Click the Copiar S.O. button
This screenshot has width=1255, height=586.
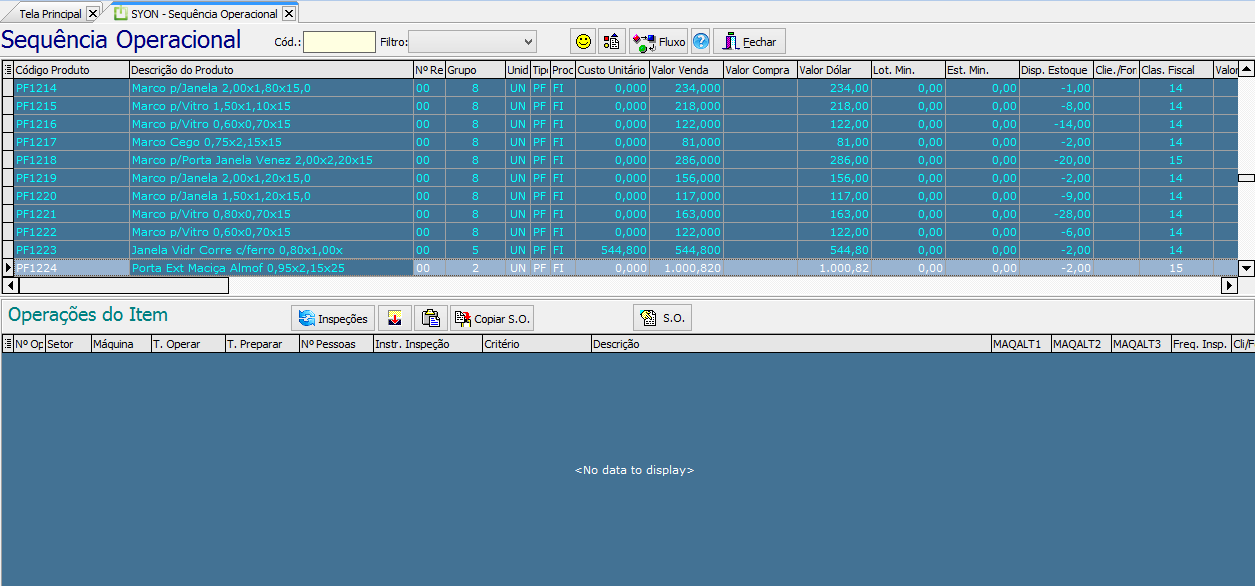[x=492, y=318]
